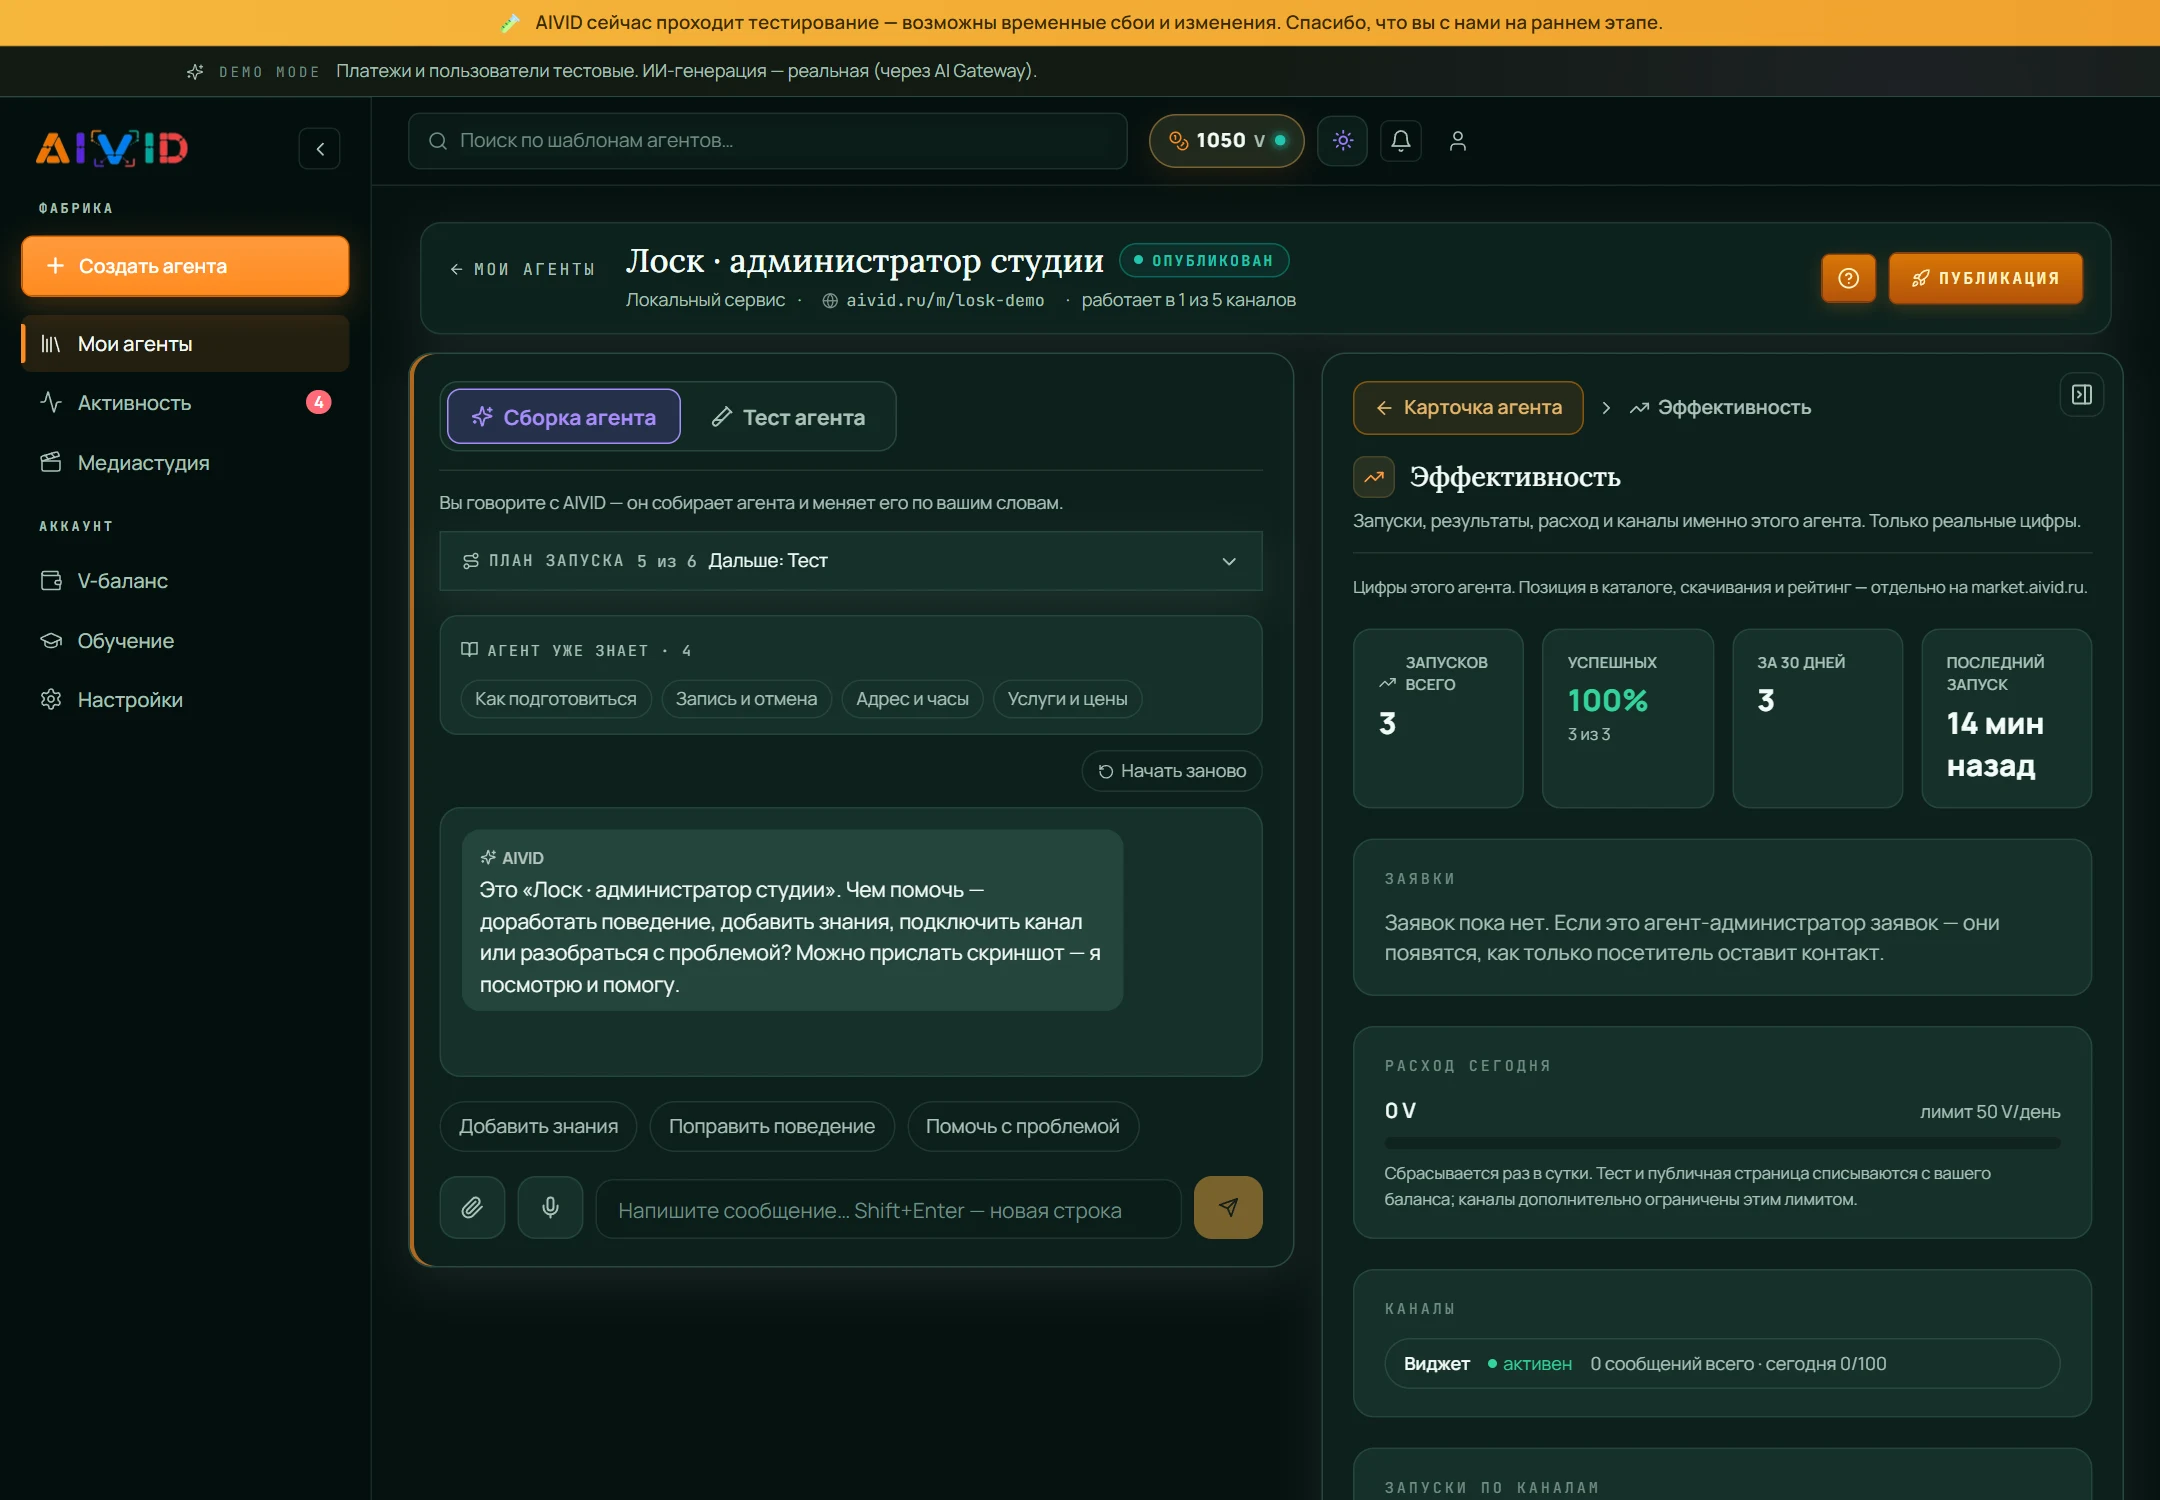Screen dimensions: 2160x1500
Task: Toggle light/dark theme sun icon
Action: tap(1343, 141)
